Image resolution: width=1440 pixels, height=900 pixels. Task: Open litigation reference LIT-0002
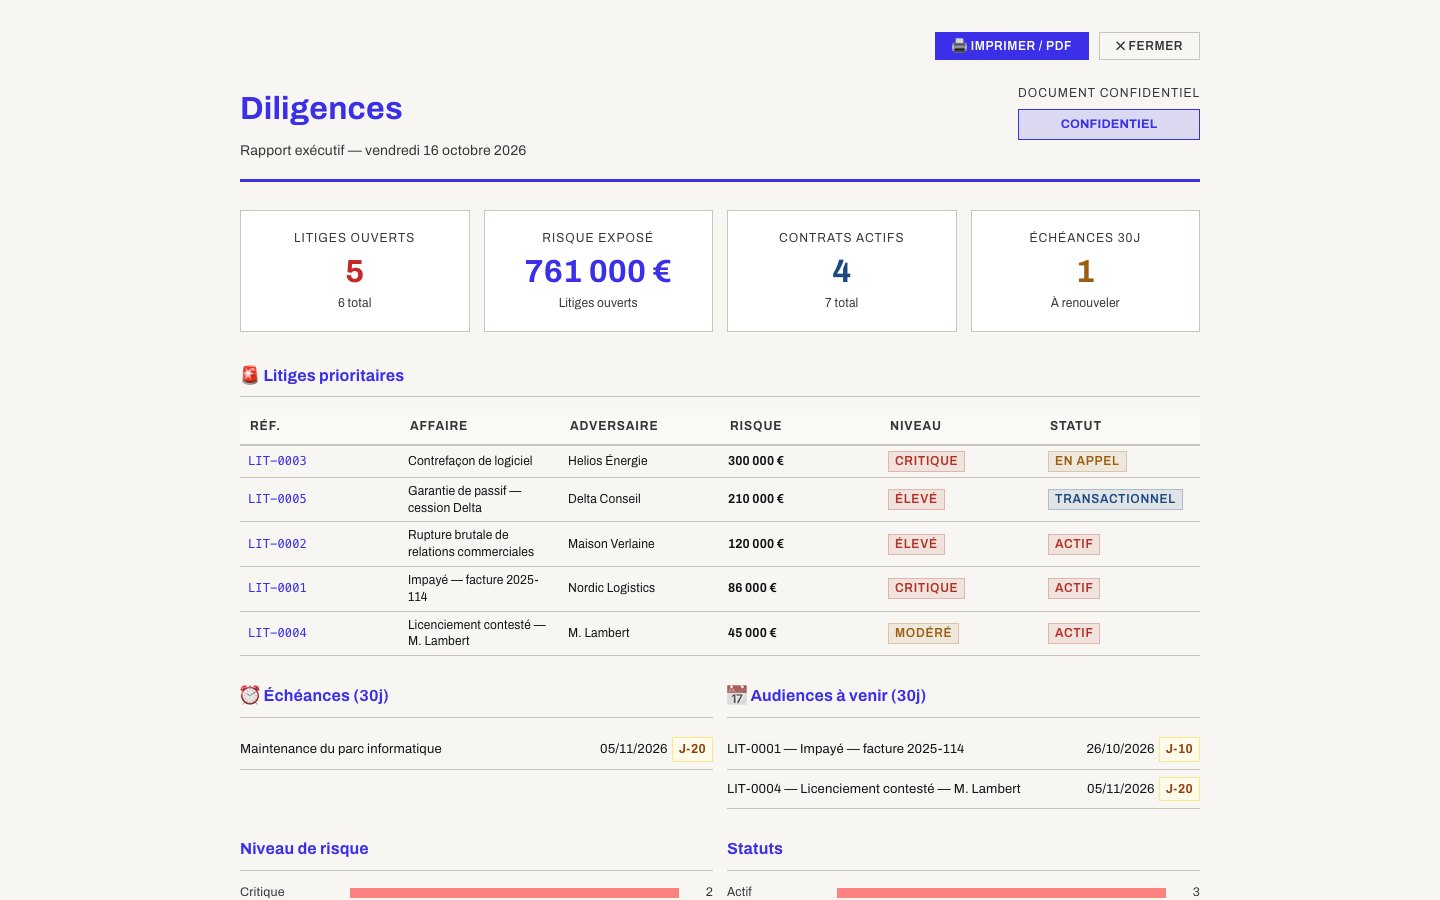pyautogui.click(x=277, y=544)
